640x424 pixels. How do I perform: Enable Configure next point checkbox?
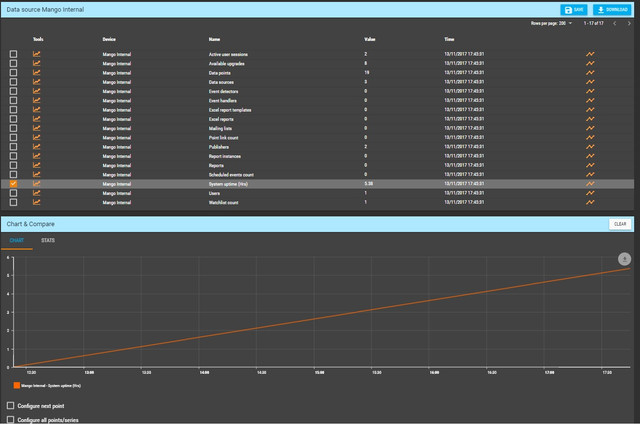pos(11,406)
